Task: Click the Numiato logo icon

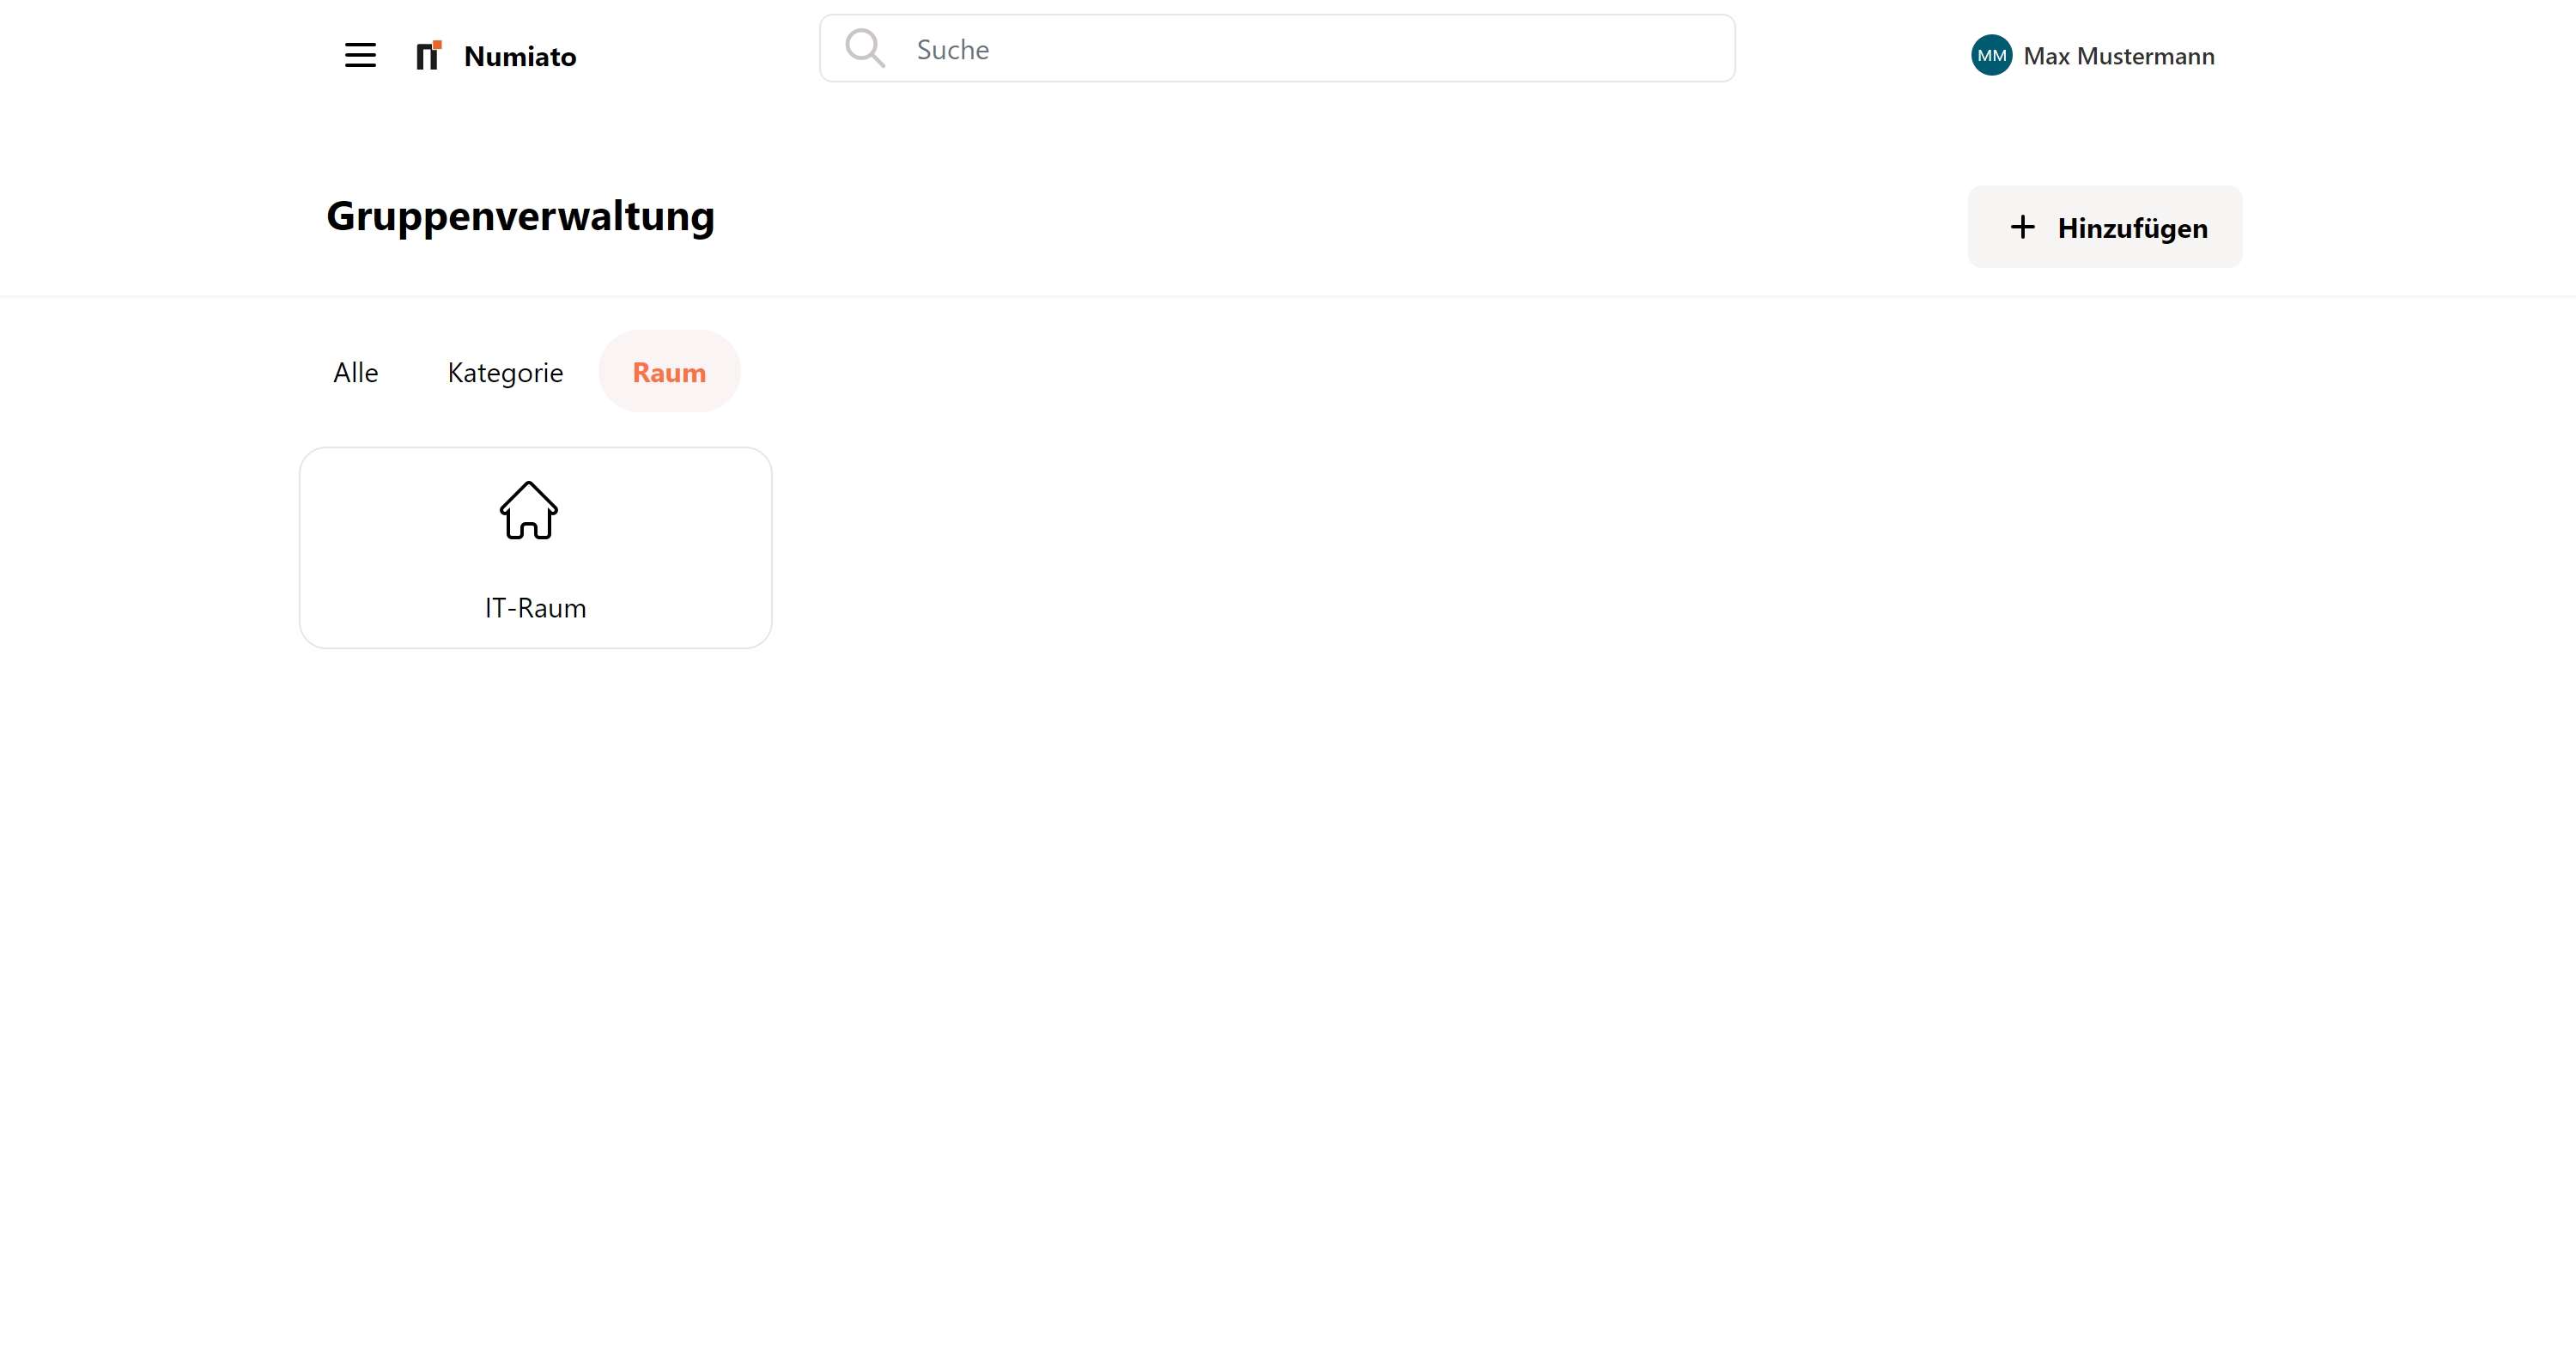Action: (x=429, y=55)
